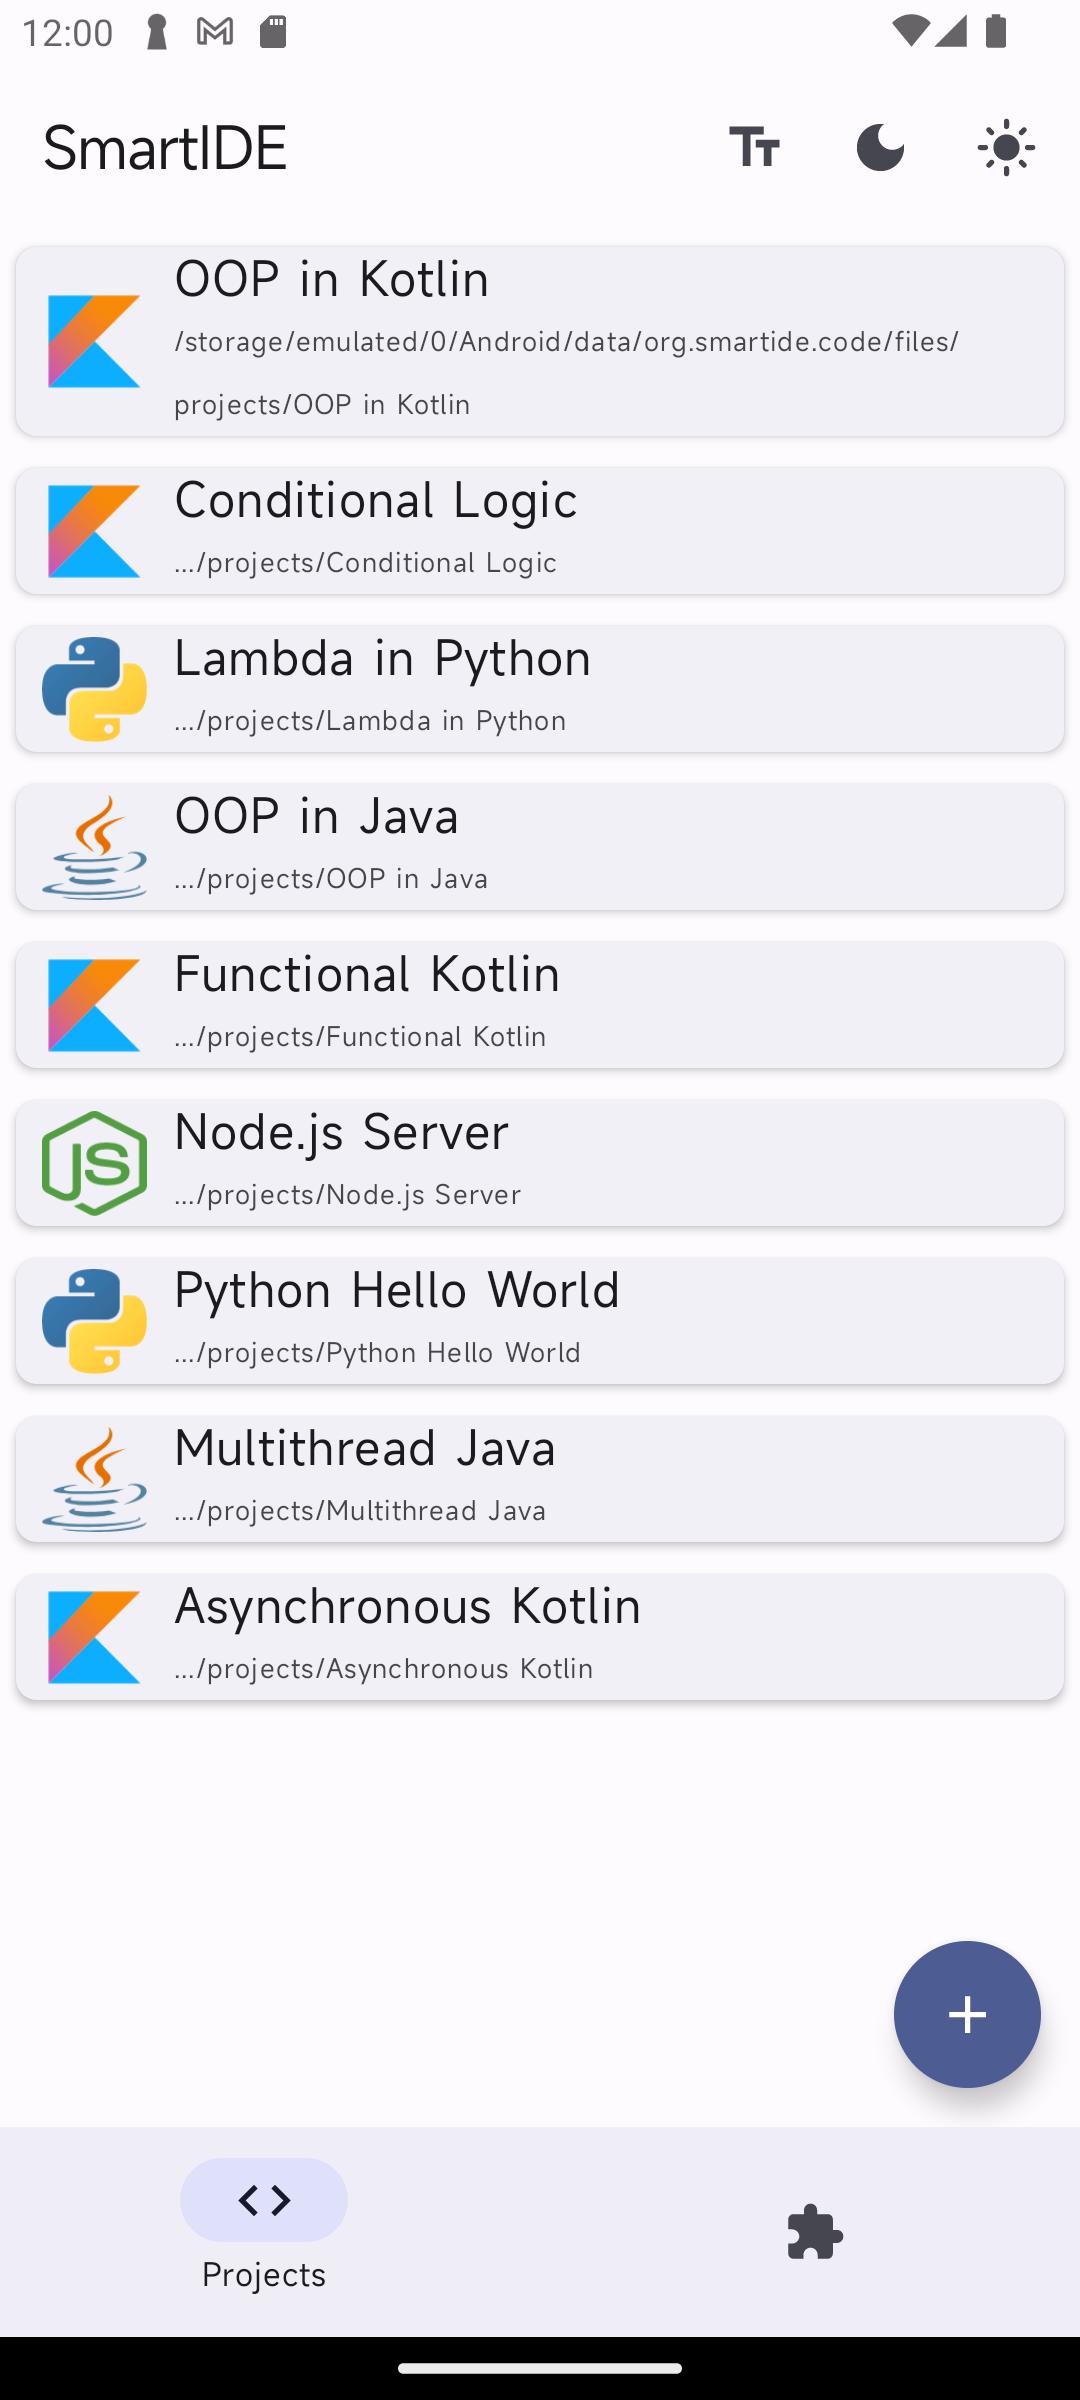Open the Projects tab
1080x2400 pixels.
[x=264, y=2226]
